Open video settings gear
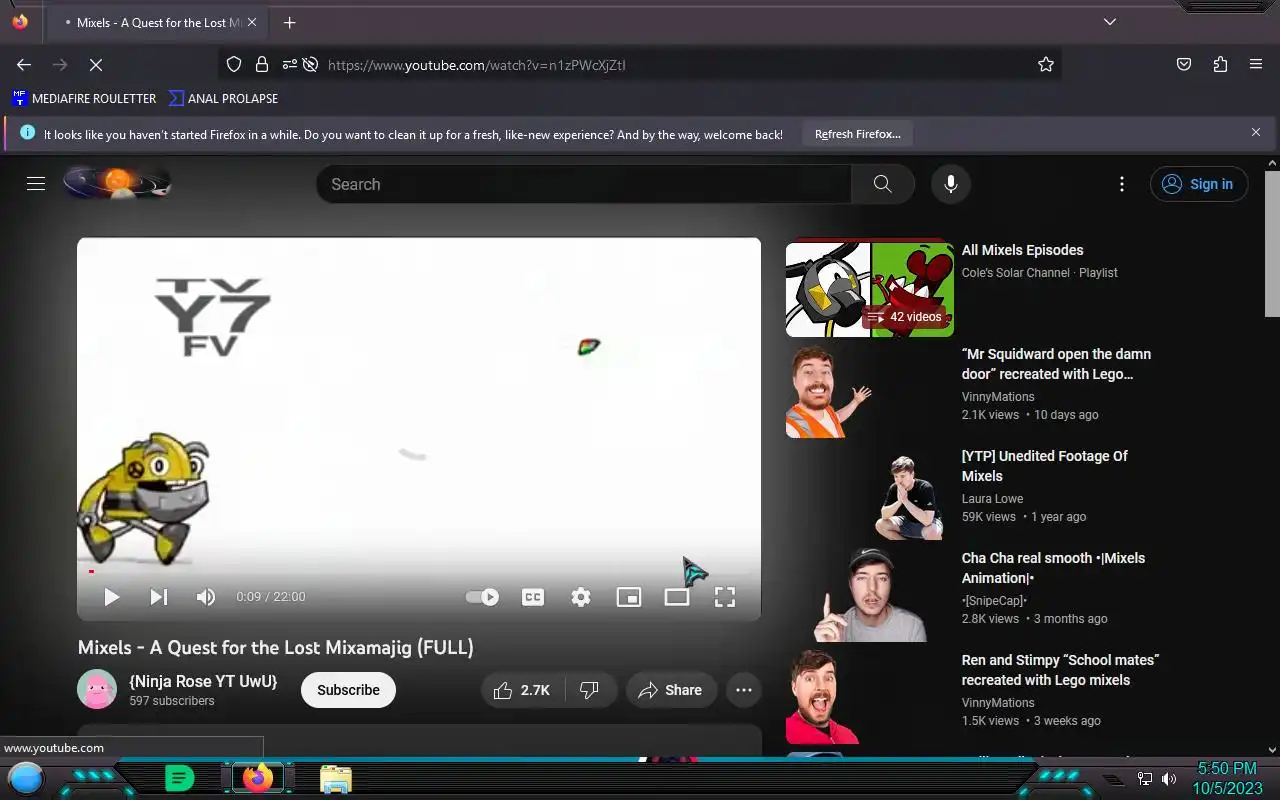 pos(581,597)
